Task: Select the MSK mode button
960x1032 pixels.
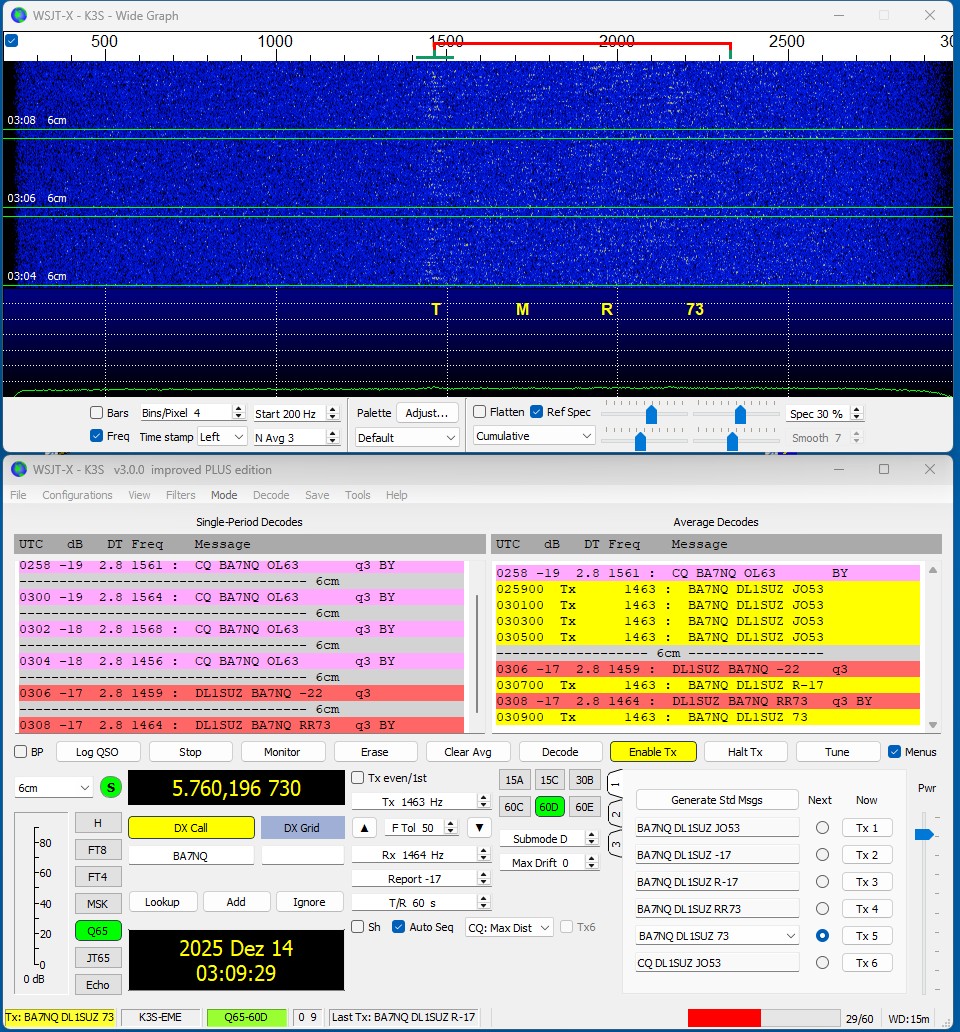Action: [x=97, y=903]
